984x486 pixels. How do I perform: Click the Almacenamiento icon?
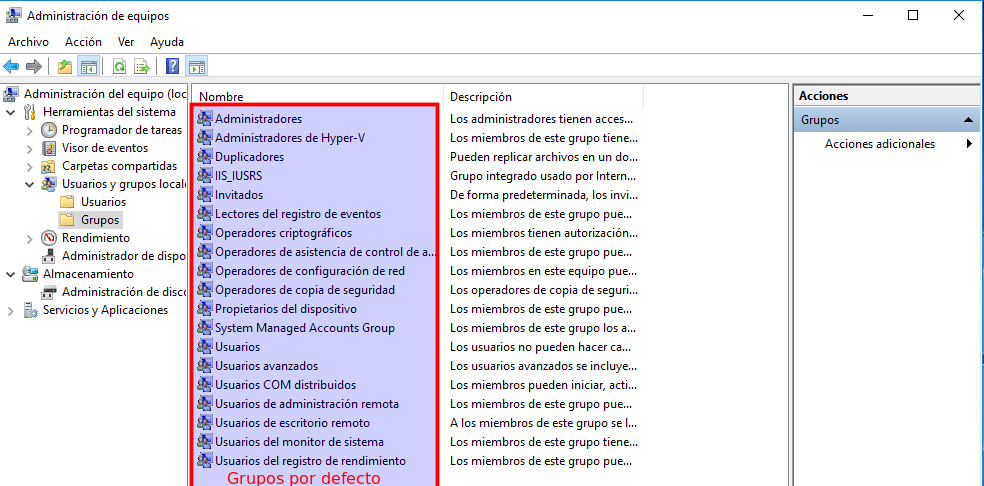(x=29, y=274)
